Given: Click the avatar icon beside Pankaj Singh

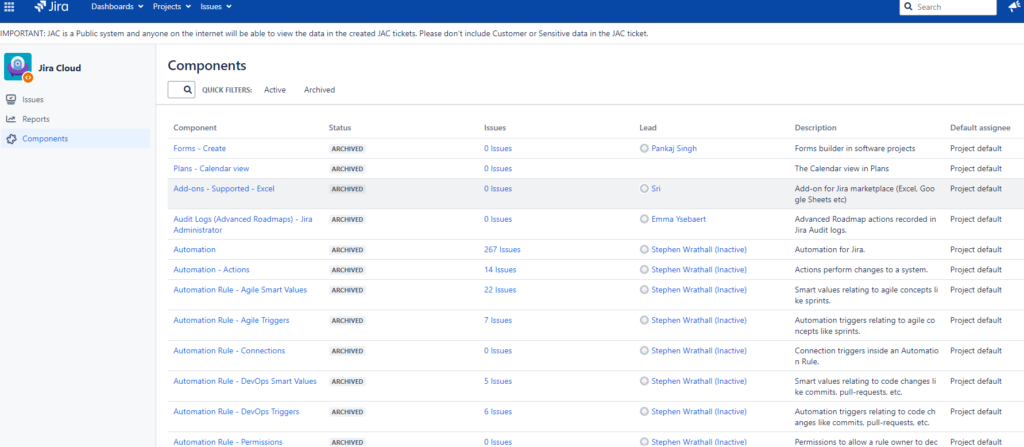Looking at the screenshot, I should (x=645, y=148).
